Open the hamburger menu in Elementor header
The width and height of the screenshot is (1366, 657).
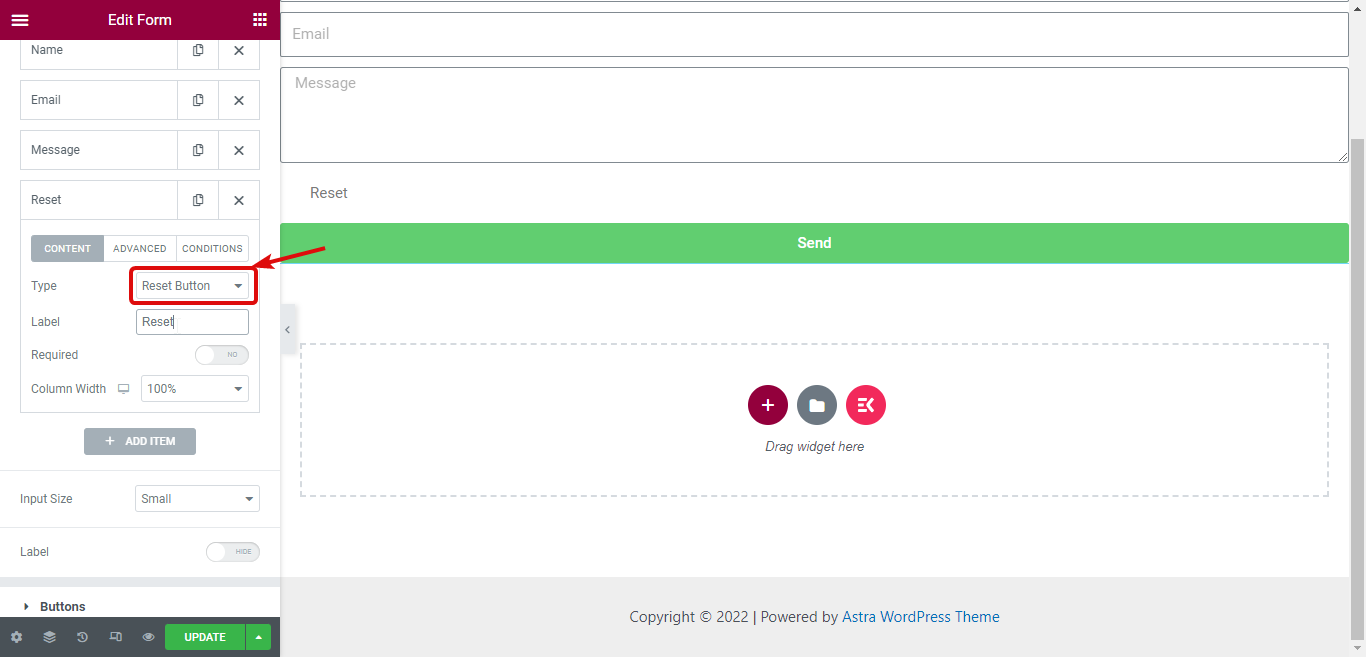[20, 20]
